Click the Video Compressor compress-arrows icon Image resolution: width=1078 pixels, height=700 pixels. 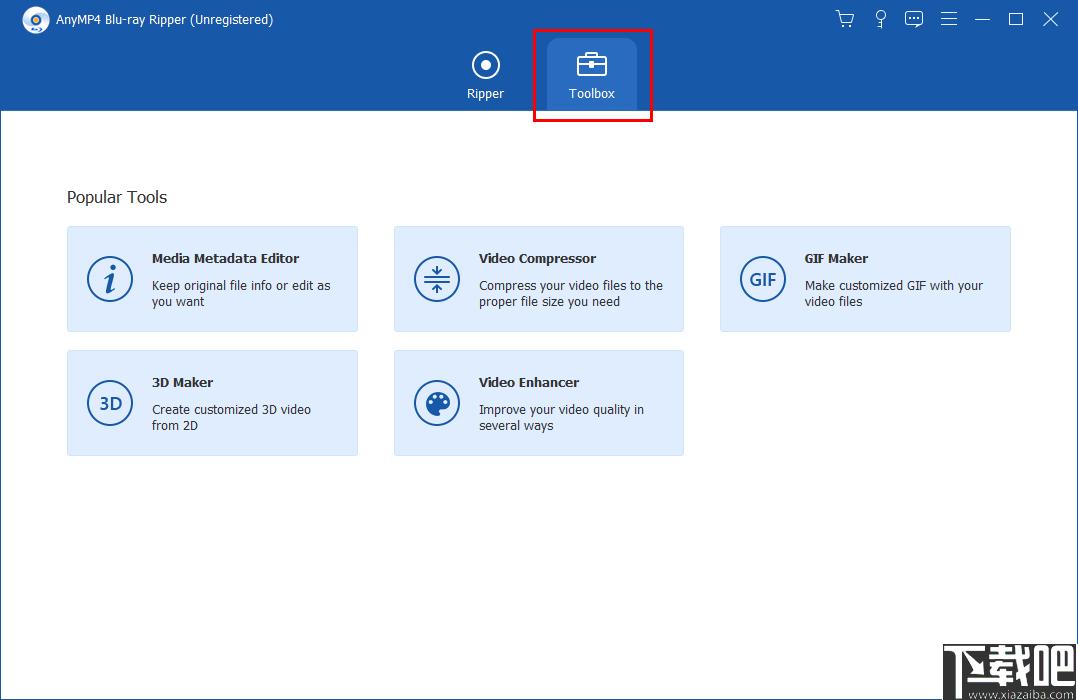(x=437, y=279)
